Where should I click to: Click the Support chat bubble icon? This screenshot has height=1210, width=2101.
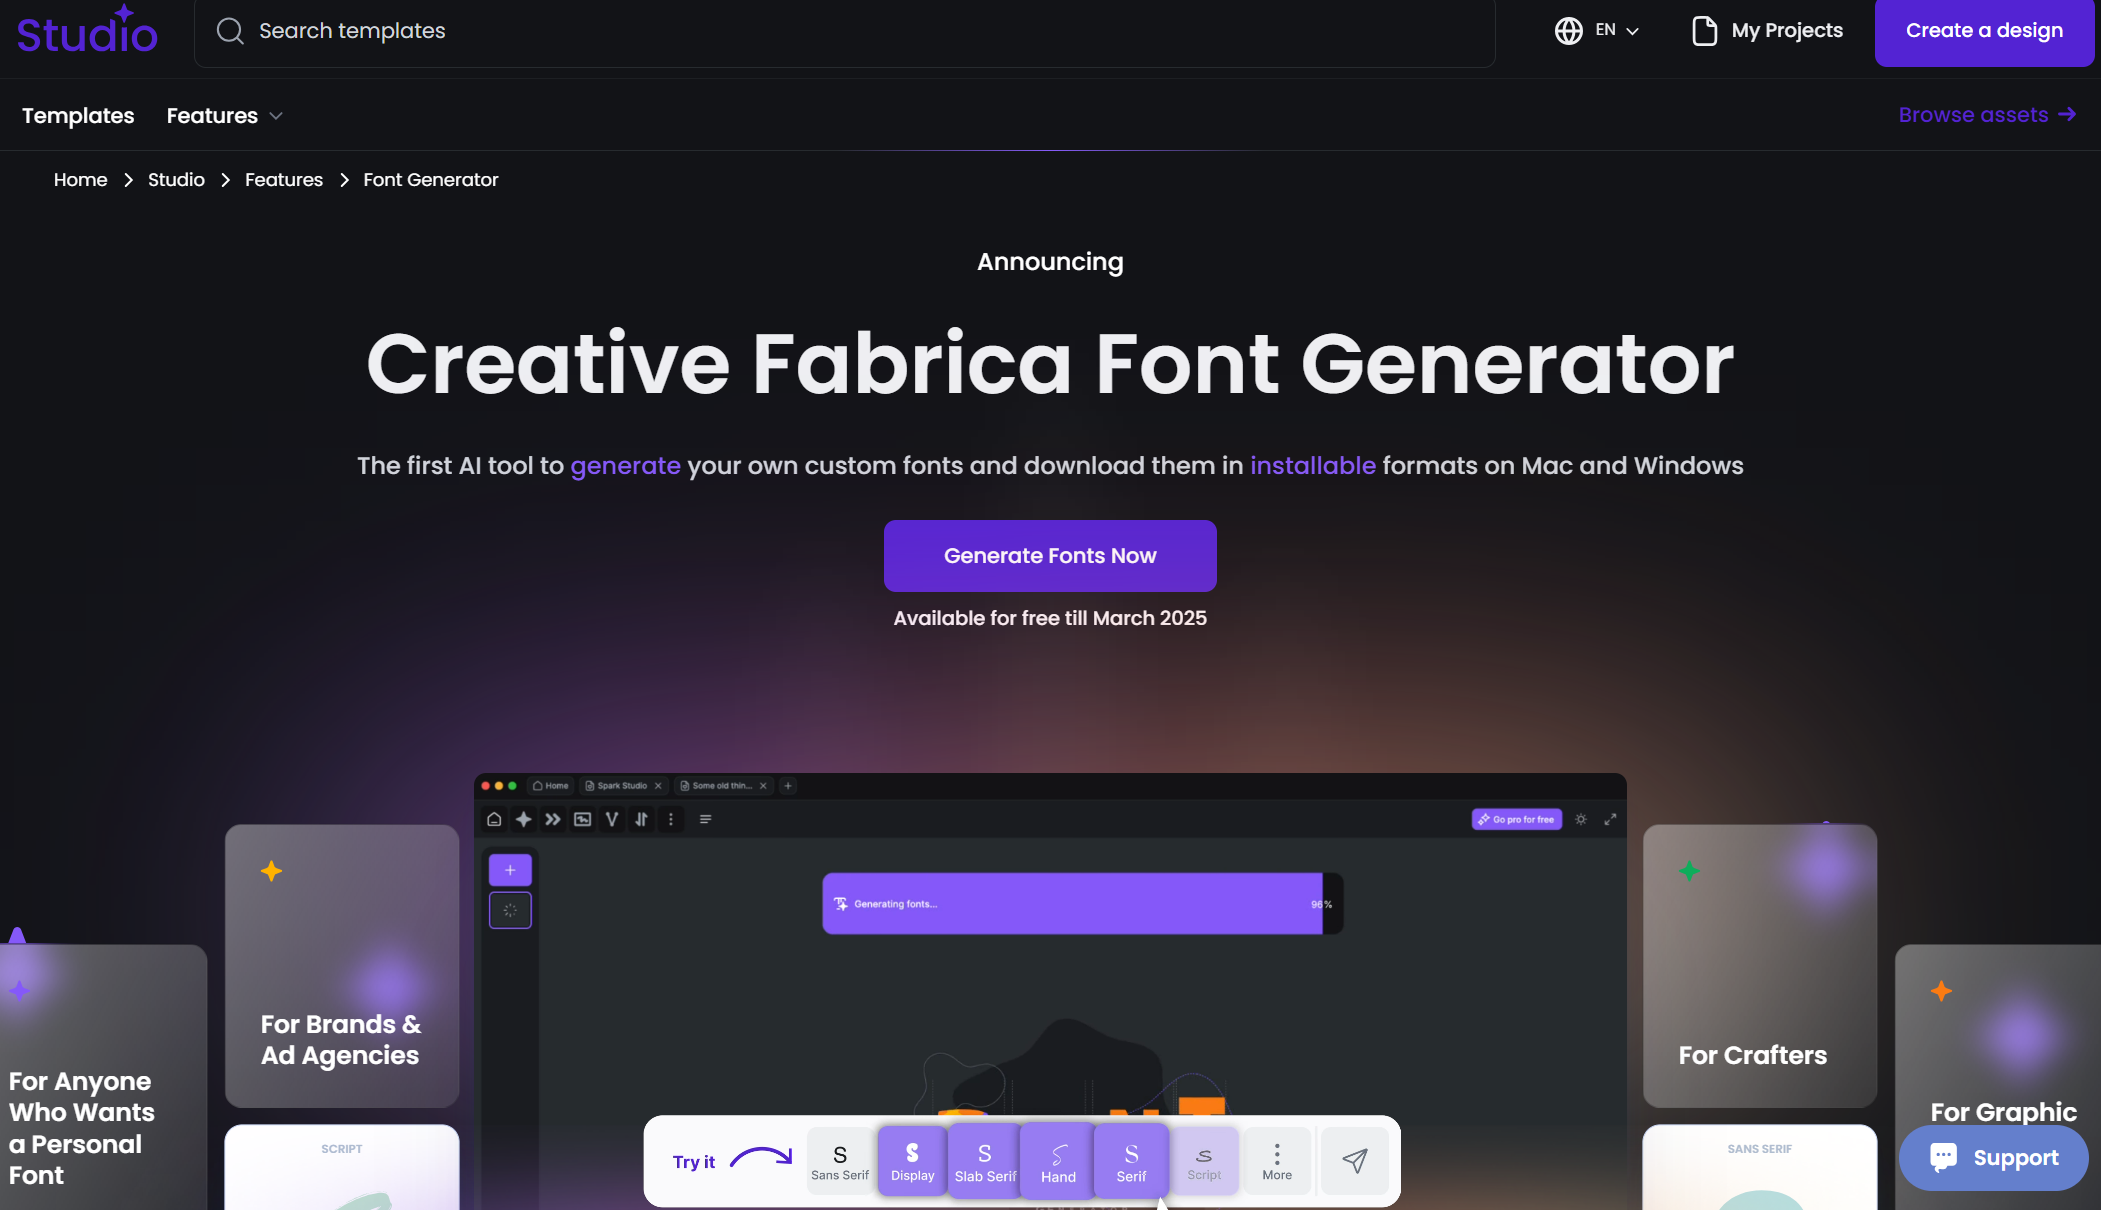click(x=1943, y=1157)
